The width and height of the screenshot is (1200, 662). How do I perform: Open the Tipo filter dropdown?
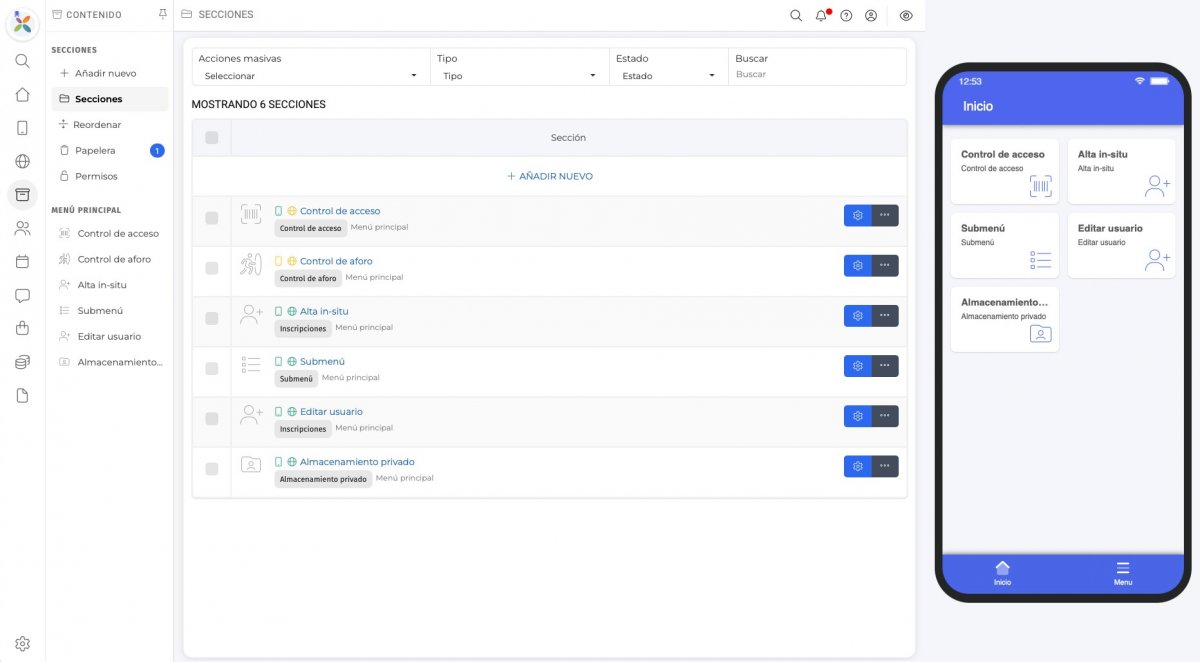519,75
